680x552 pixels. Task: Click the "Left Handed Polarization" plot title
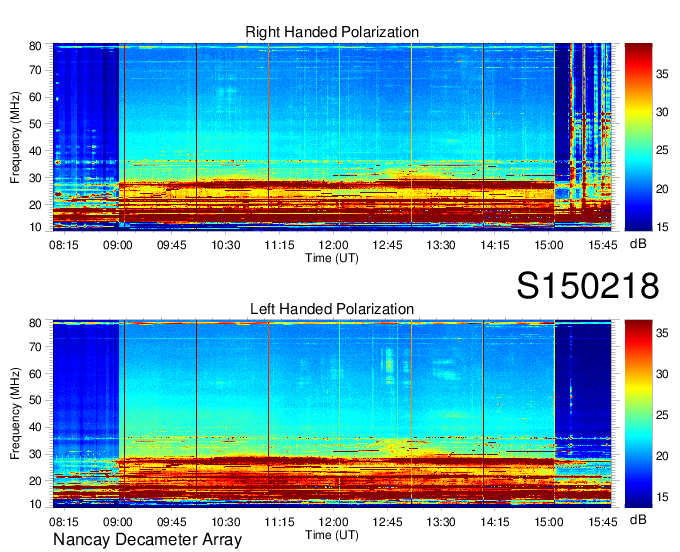[x=332, y=309]
